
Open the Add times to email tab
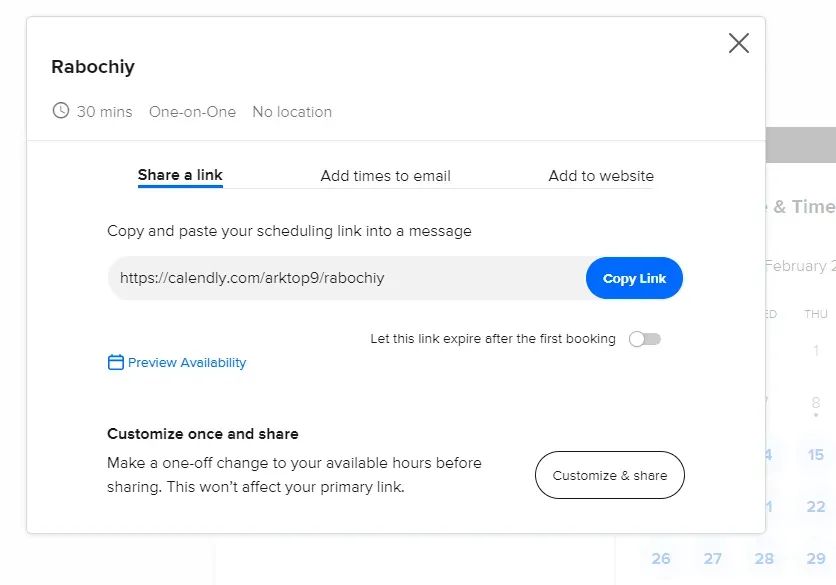(385, 176)
